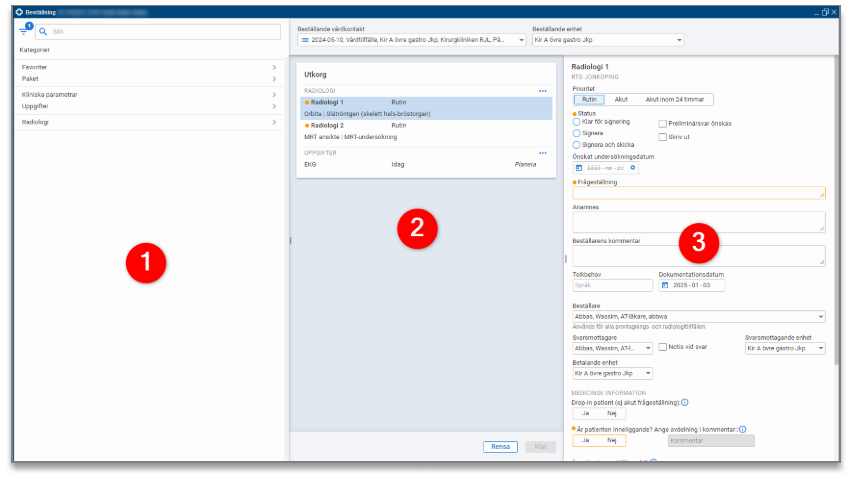Open the three-dot menu for Uppgifter section
This screenshot has height=482, width=854.
point(543,153)
